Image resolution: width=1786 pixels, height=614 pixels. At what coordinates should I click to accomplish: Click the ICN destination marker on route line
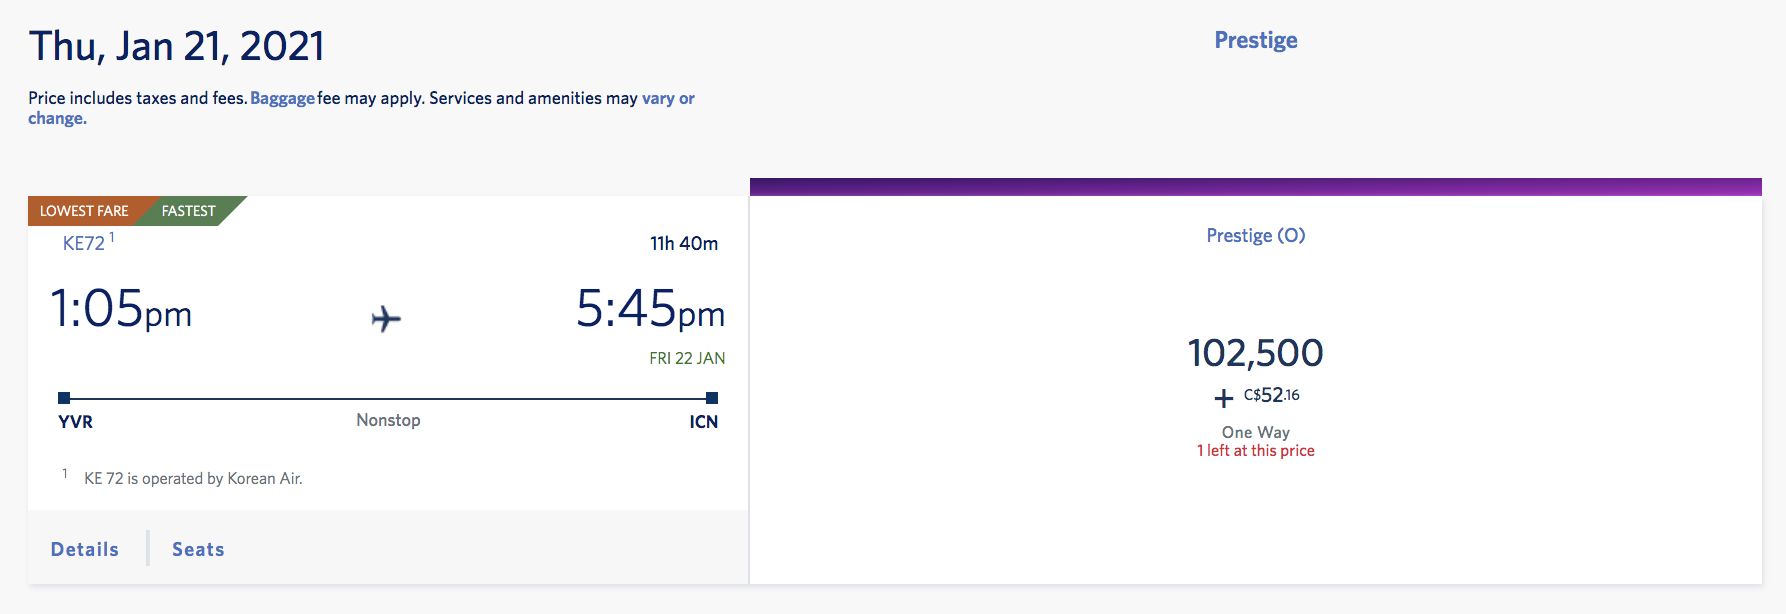[712, 398]
